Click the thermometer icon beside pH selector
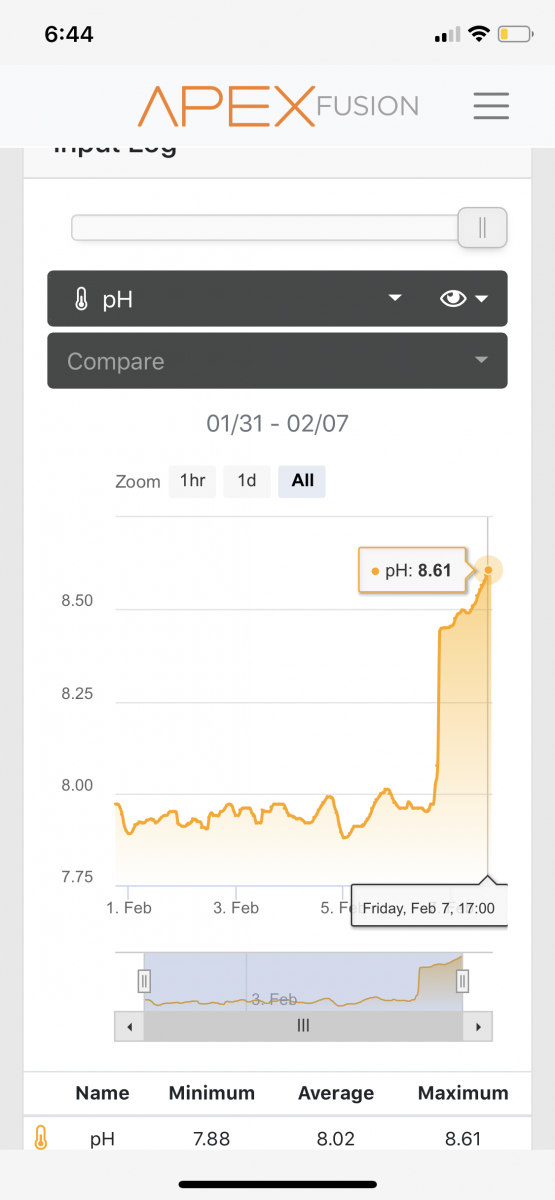This screenshot has width=555, height=1200. coord(82,299)
